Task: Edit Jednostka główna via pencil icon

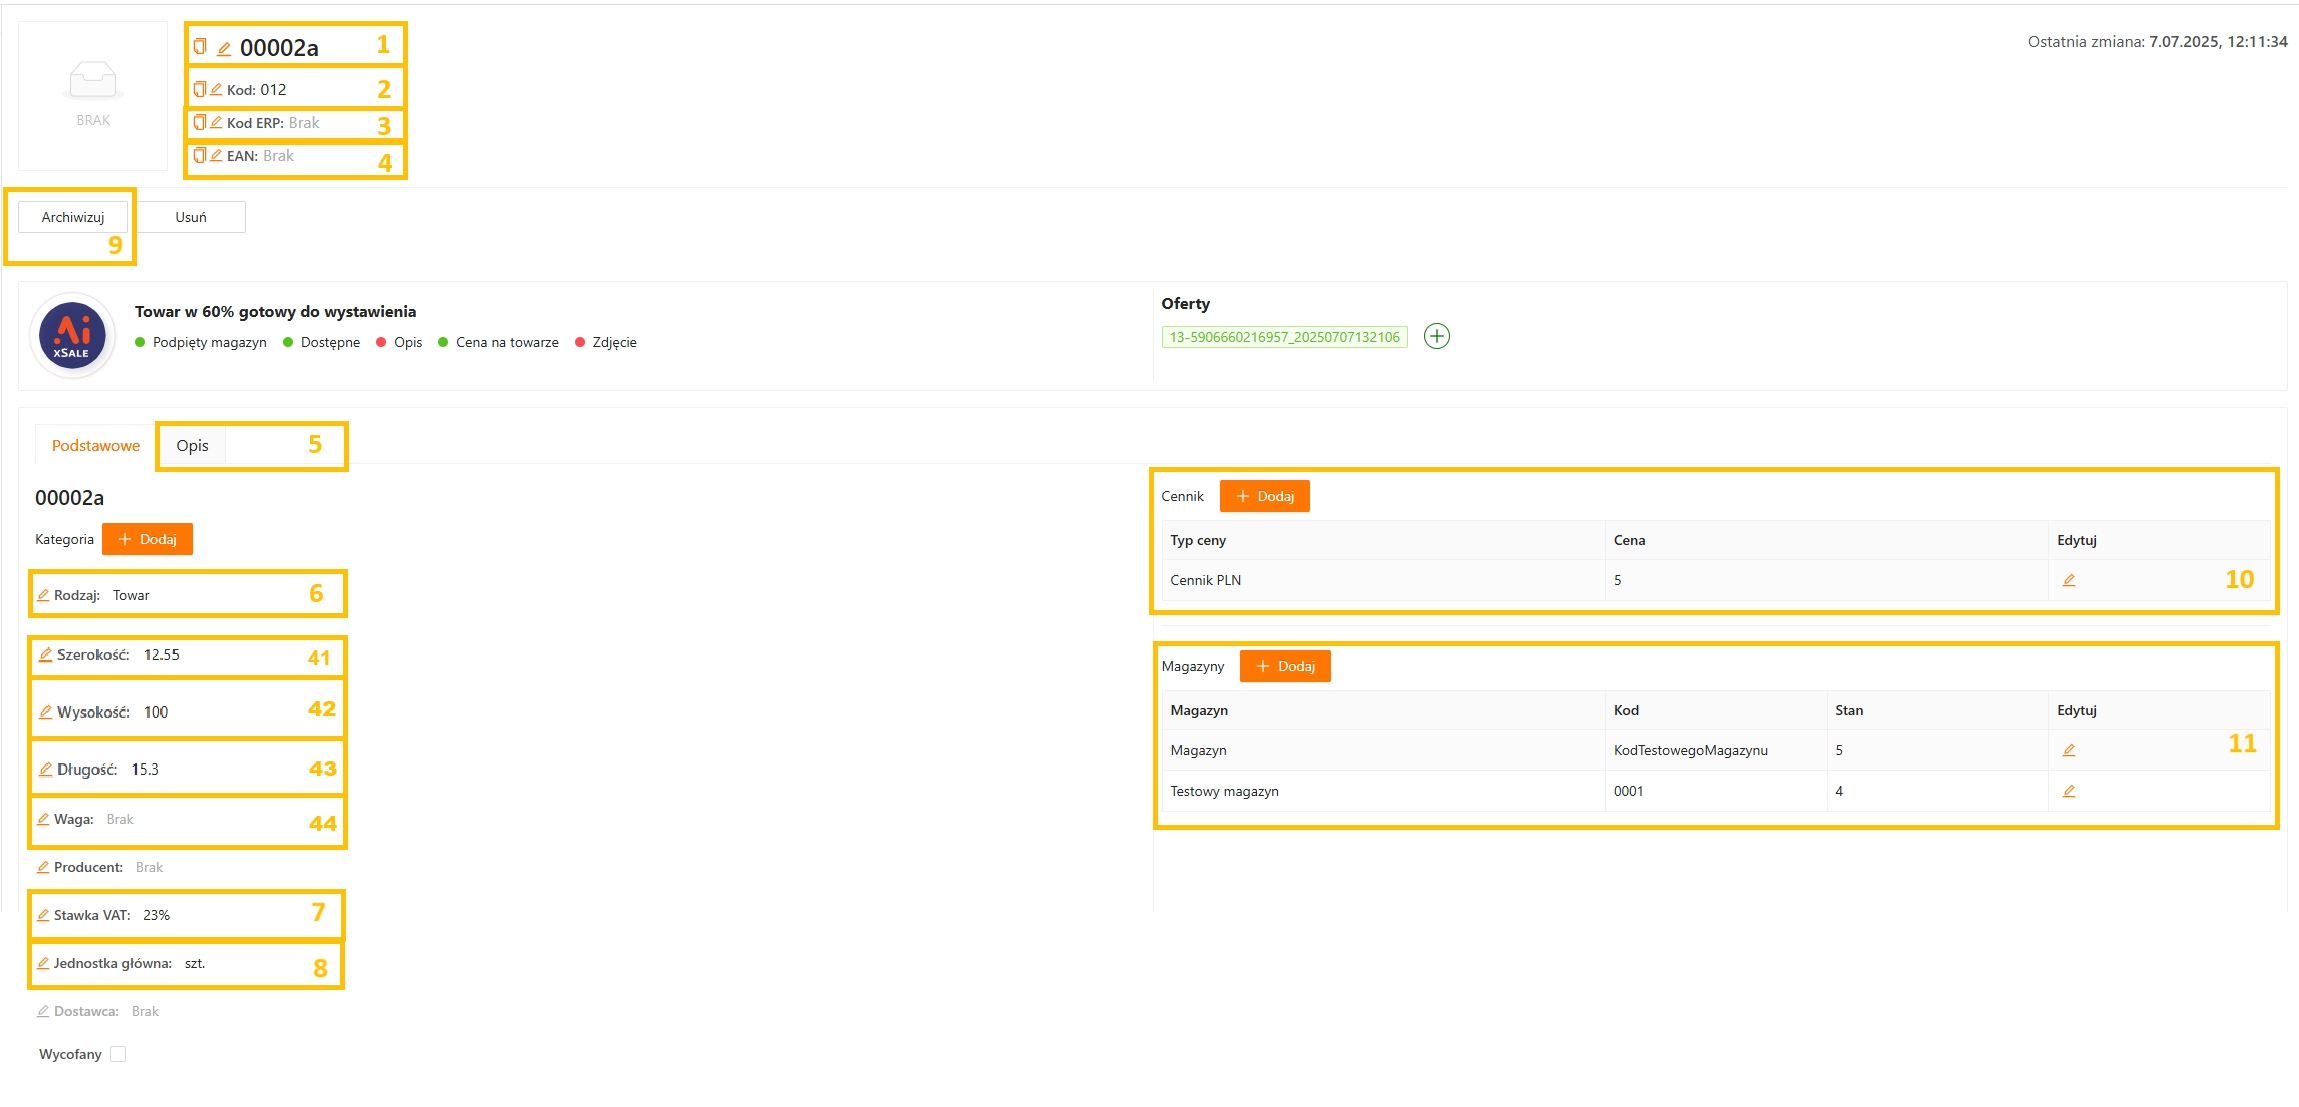Action: click(43, 963)
